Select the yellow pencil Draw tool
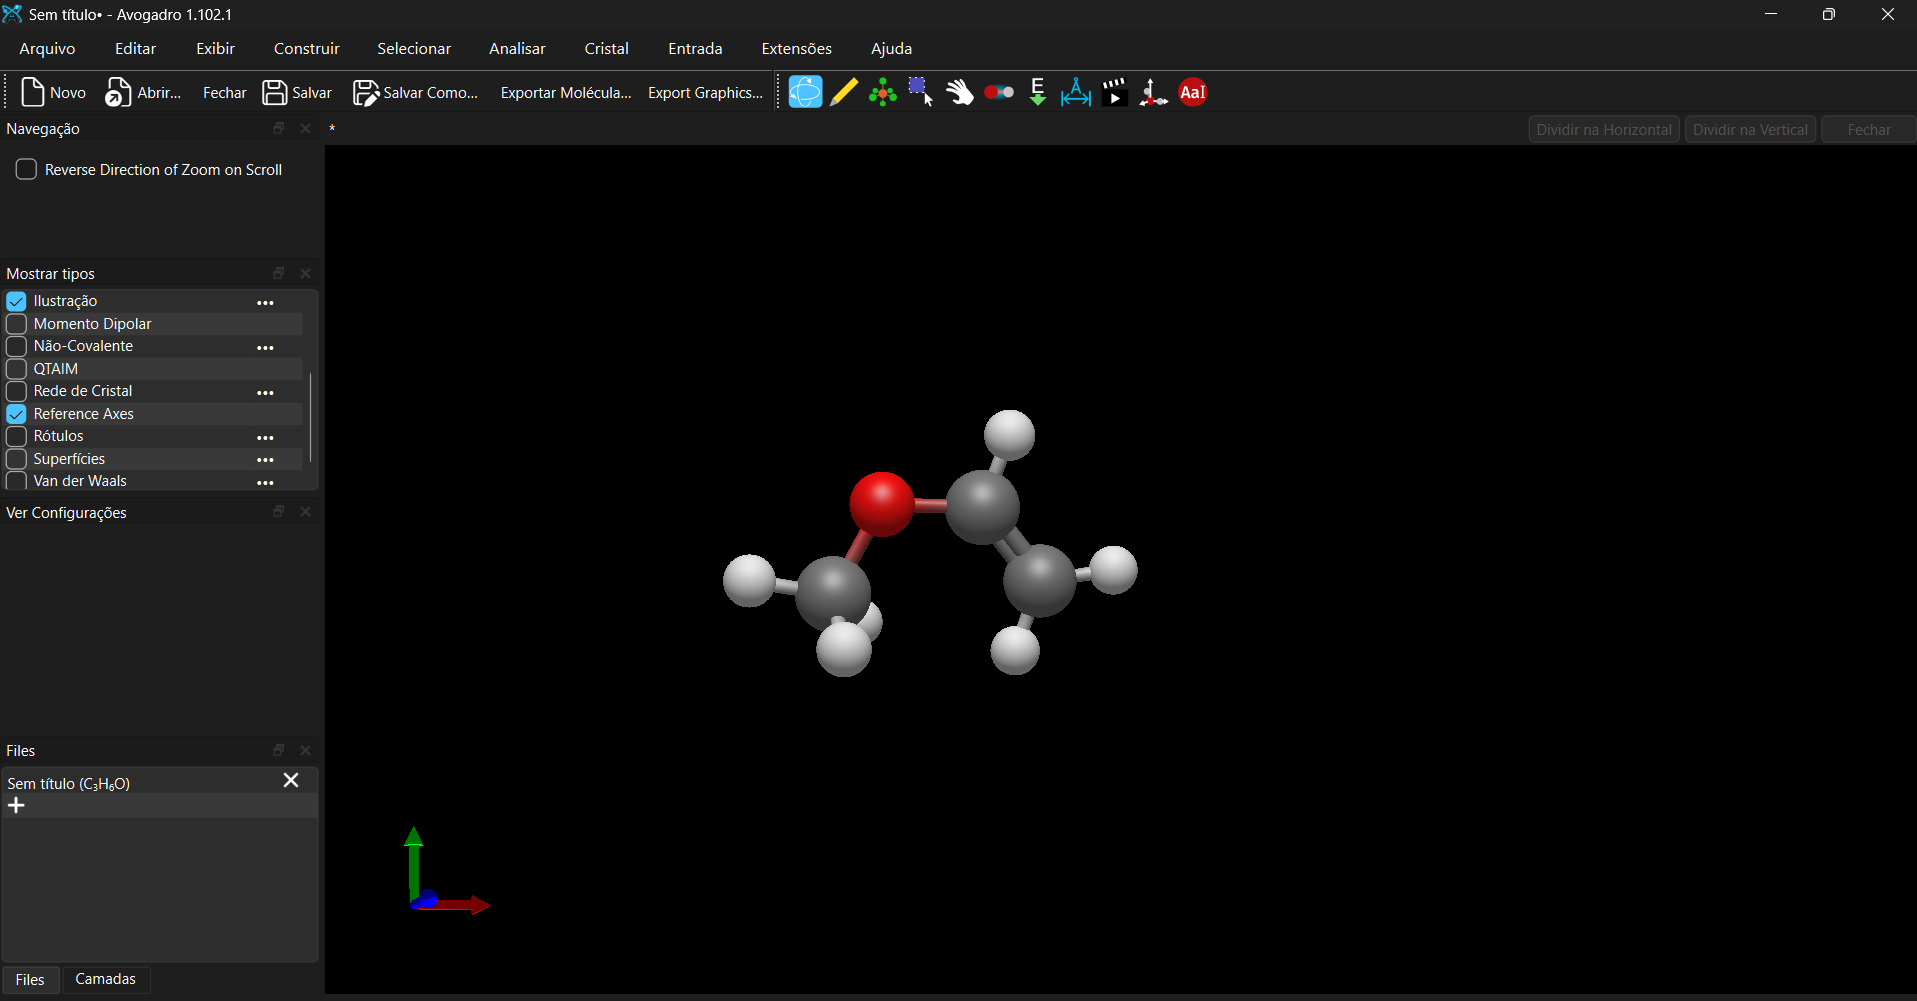The width and height of the screenshot is (1917, 1001). pos(844,92)
